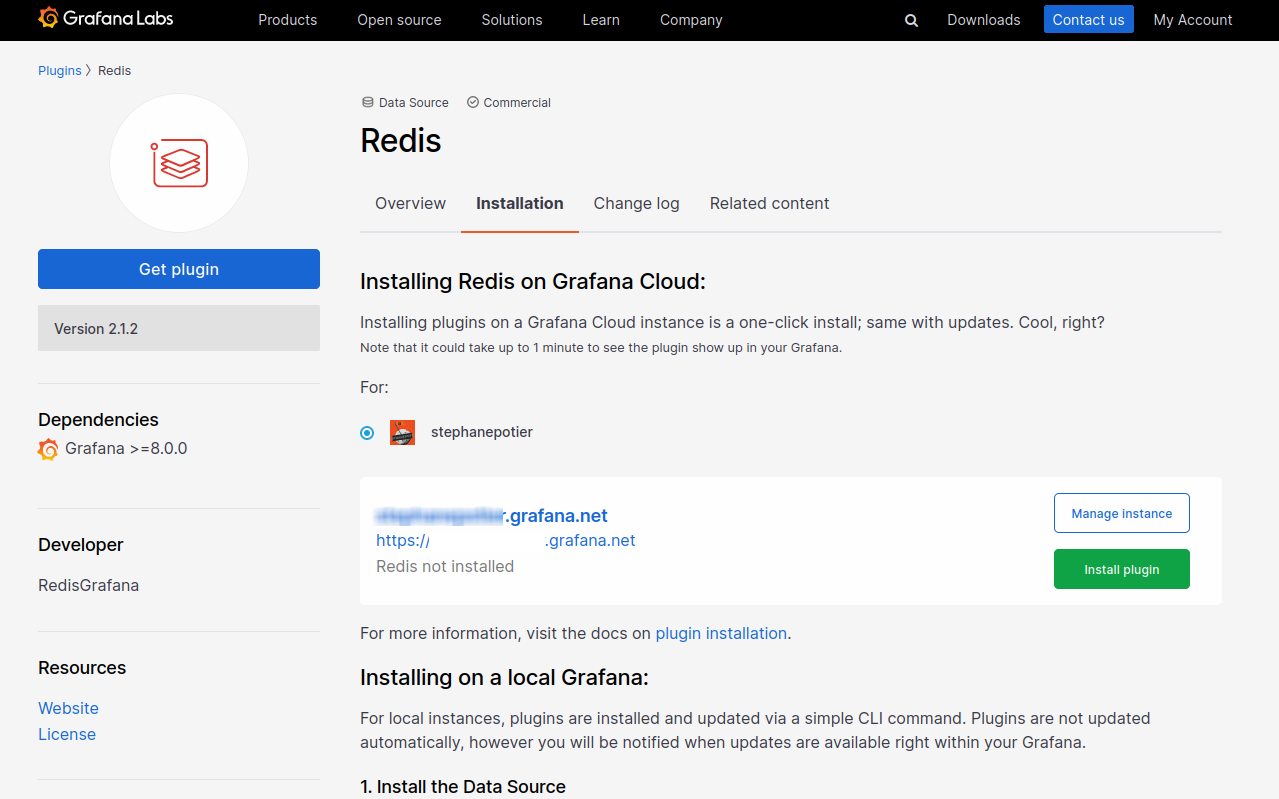
Task: Open the Products menu
Action: 287,19
